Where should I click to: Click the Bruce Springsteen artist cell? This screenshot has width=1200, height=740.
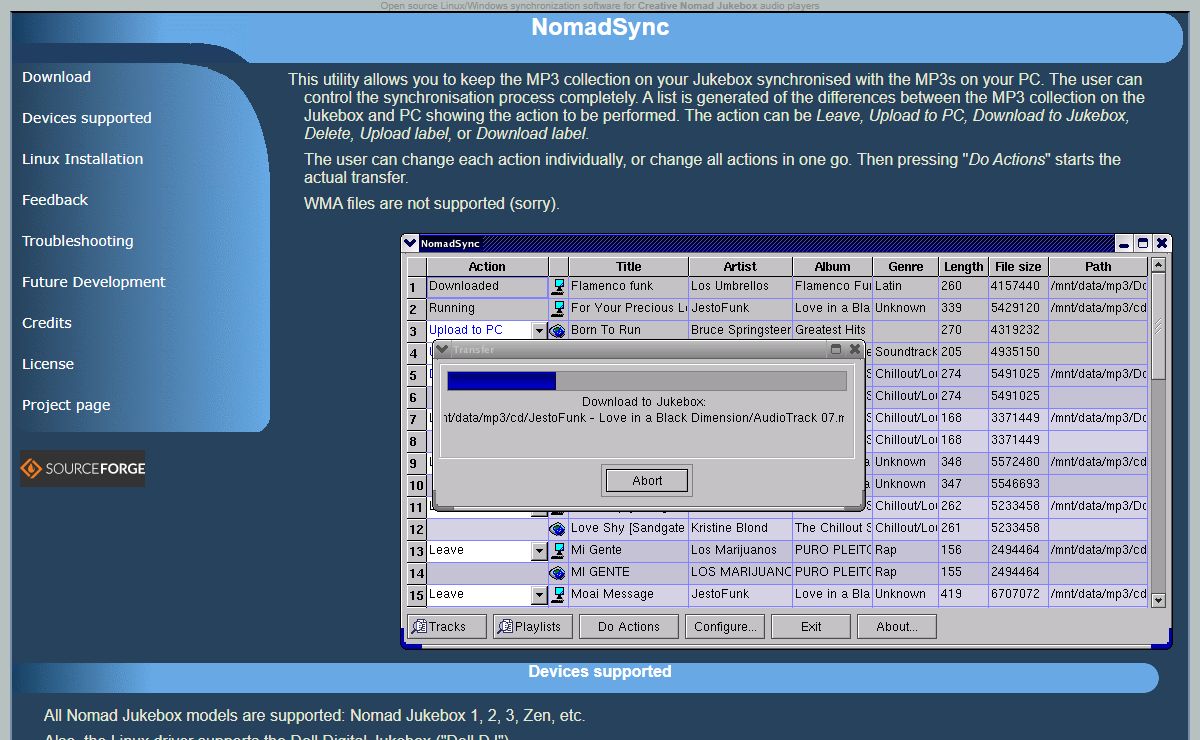point(740,330)
